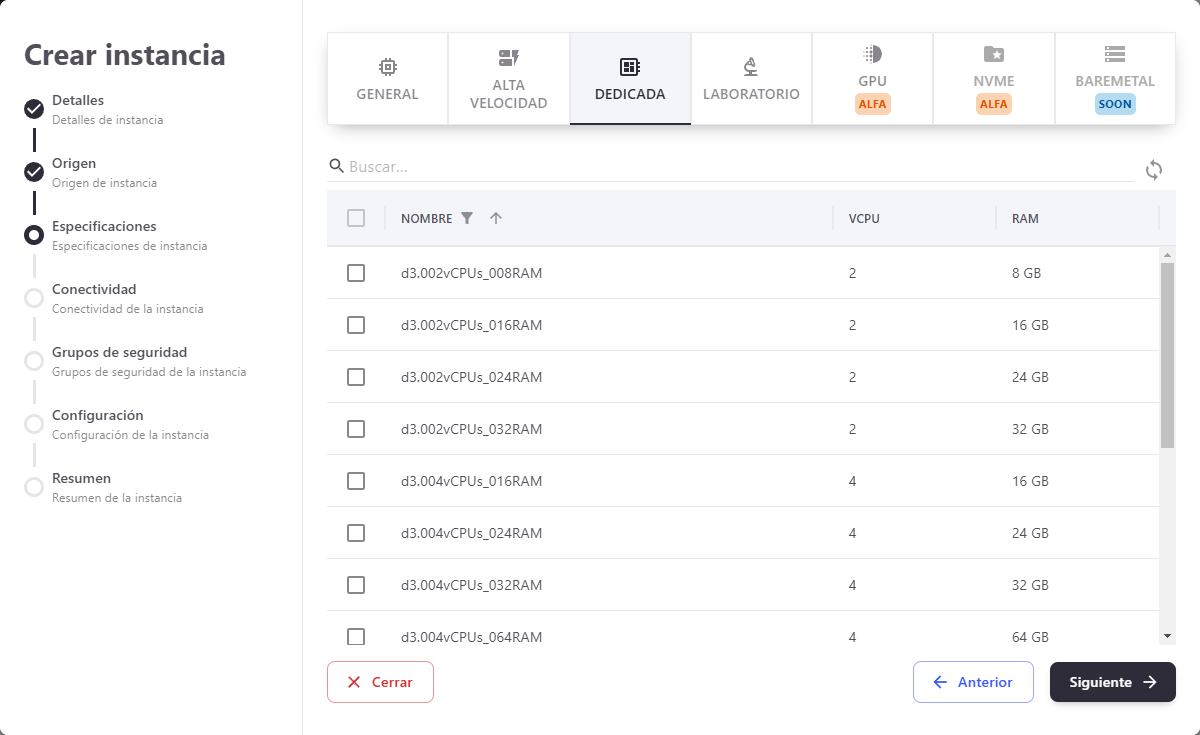Viewport: 1200px width, 735px height.
Task: Click the sort arrow in NOMBRE column
Action: (x=495, y=218)
